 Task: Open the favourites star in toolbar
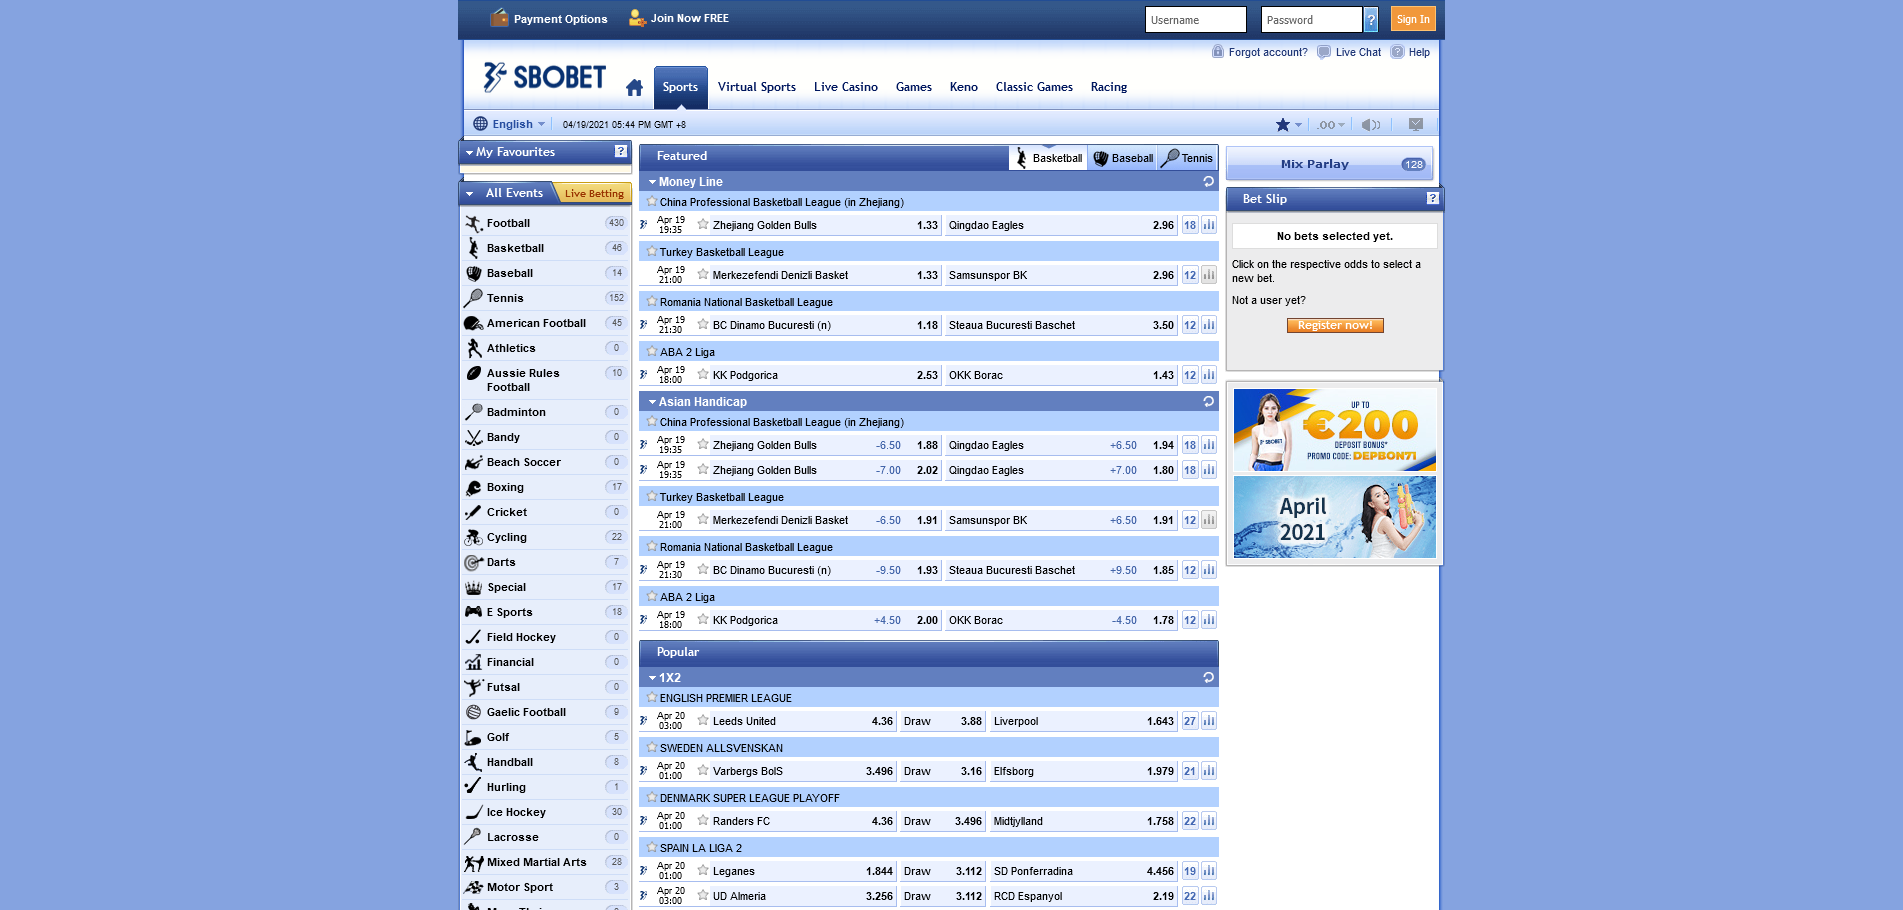pos(1283,125)
